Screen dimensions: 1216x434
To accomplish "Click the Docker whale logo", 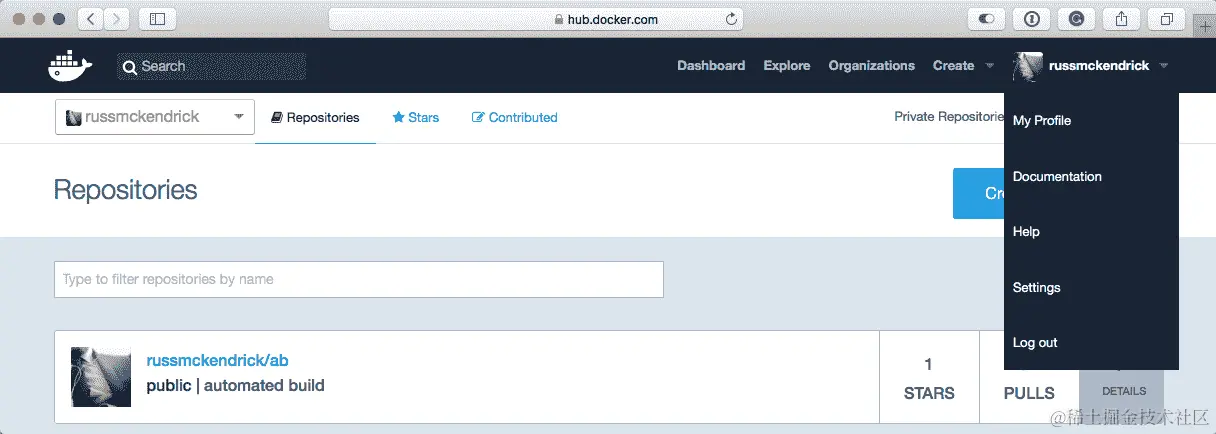I will 70,66.
